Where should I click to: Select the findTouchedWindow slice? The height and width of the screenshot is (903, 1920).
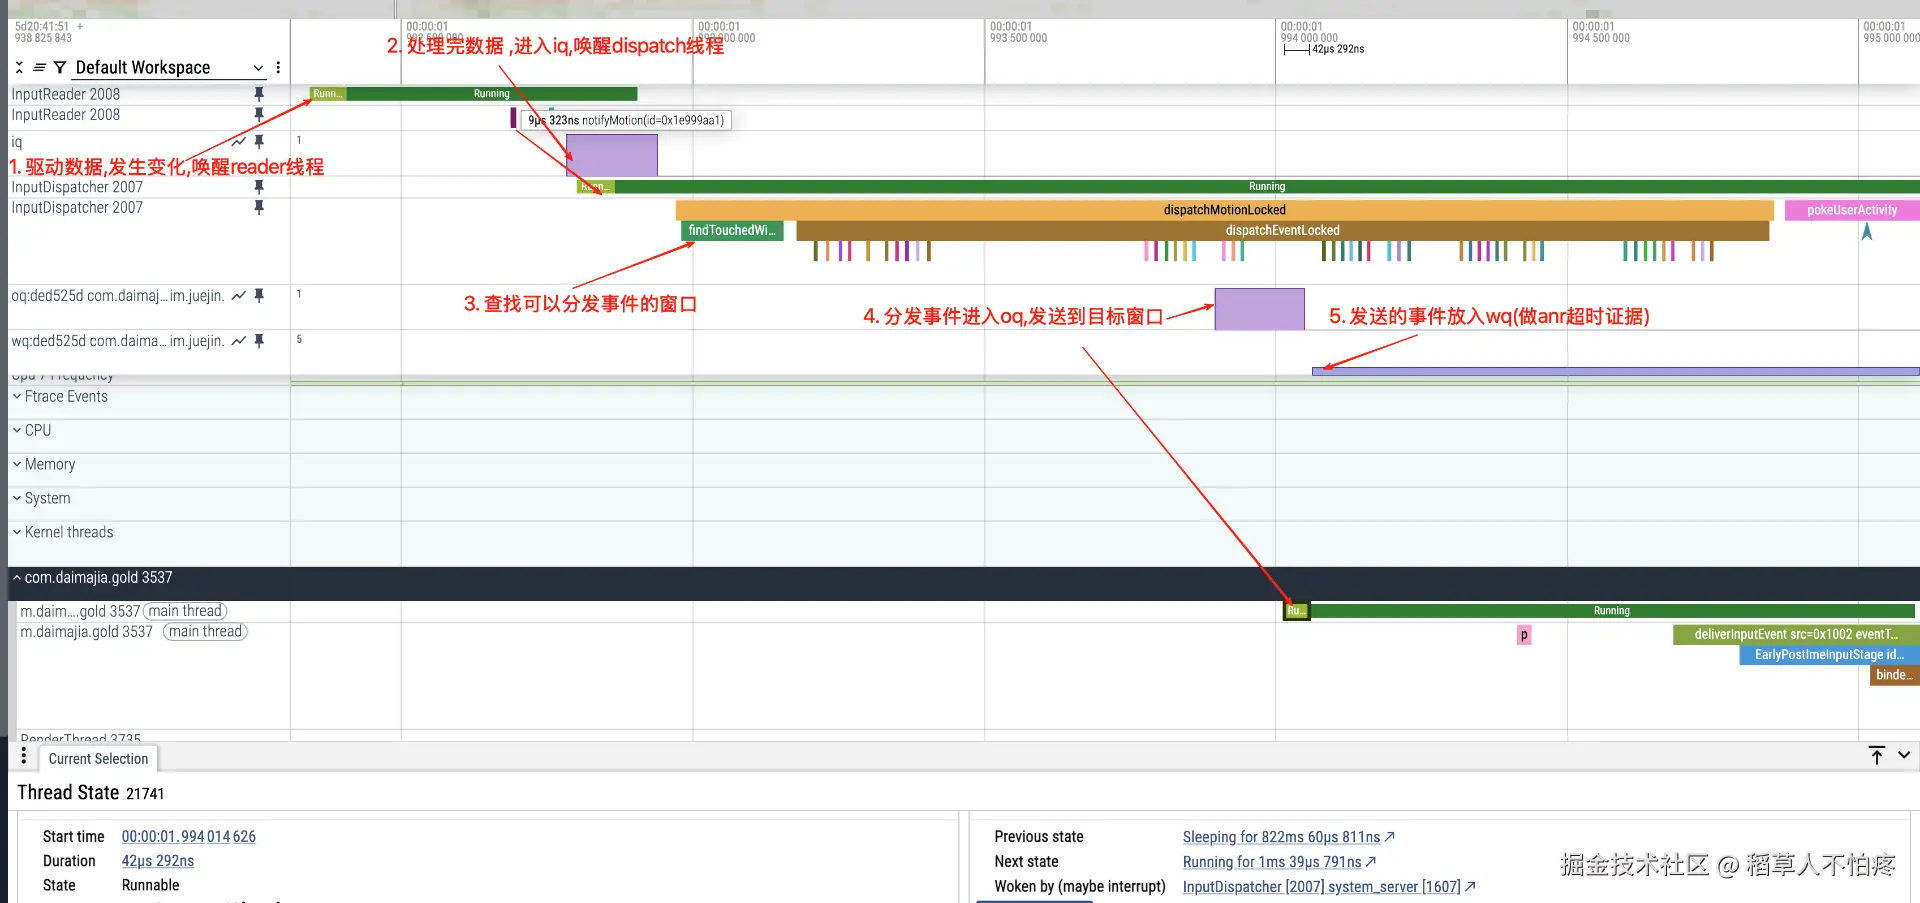(732, 231)
